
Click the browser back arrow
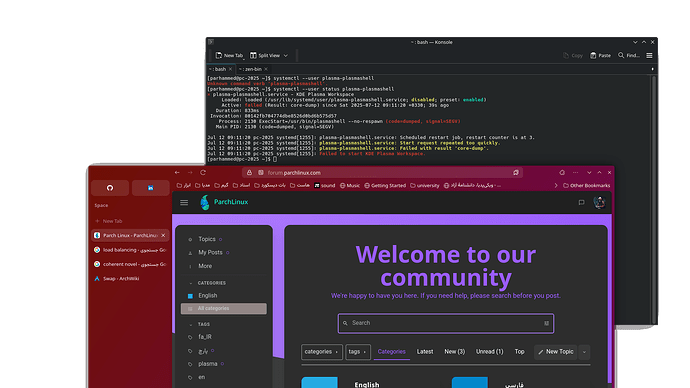coord(177,172)
